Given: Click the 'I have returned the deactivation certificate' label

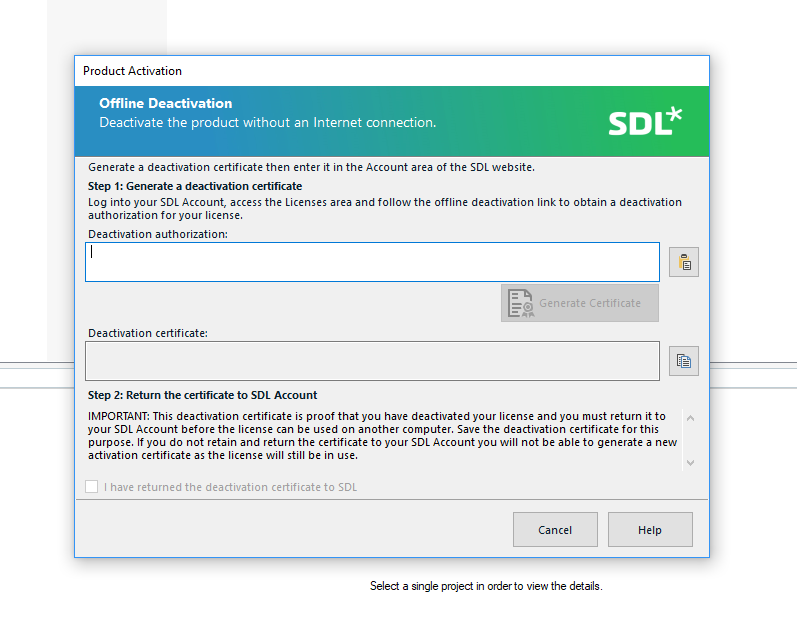Looking at the screenshot, I should point(230,487).
